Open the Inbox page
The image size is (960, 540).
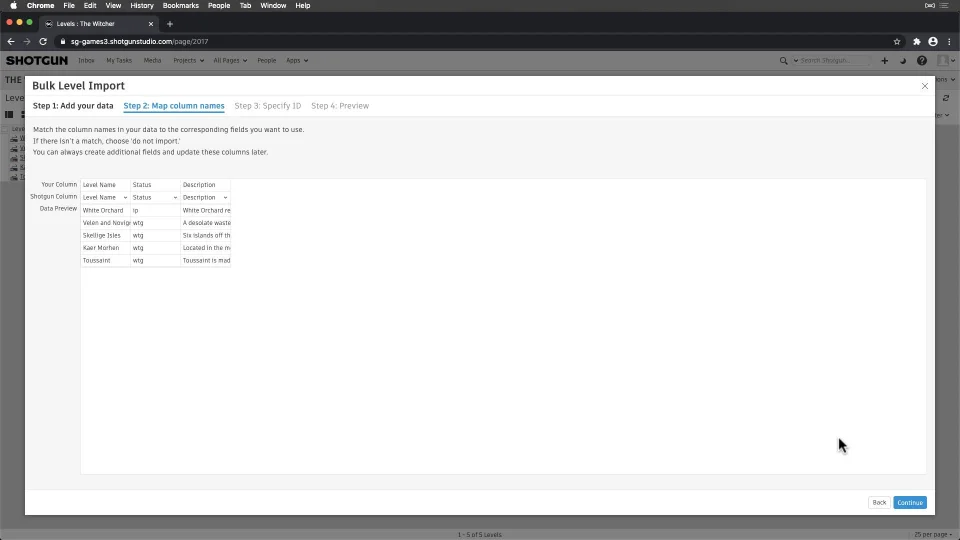(x=86, y=61)
